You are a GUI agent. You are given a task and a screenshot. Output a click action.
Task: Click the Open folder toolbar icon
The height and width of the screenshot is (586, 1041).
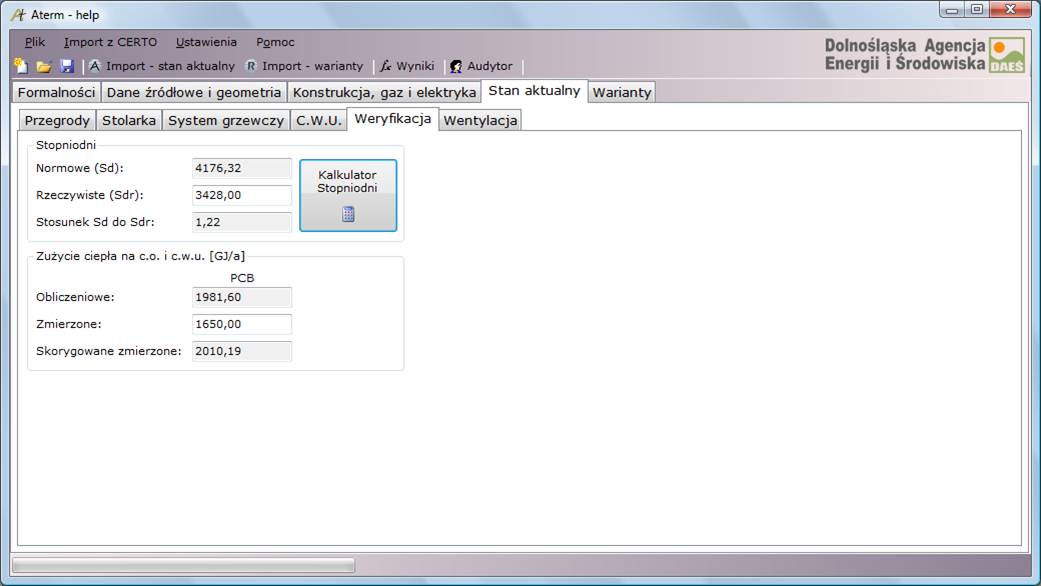44,66
